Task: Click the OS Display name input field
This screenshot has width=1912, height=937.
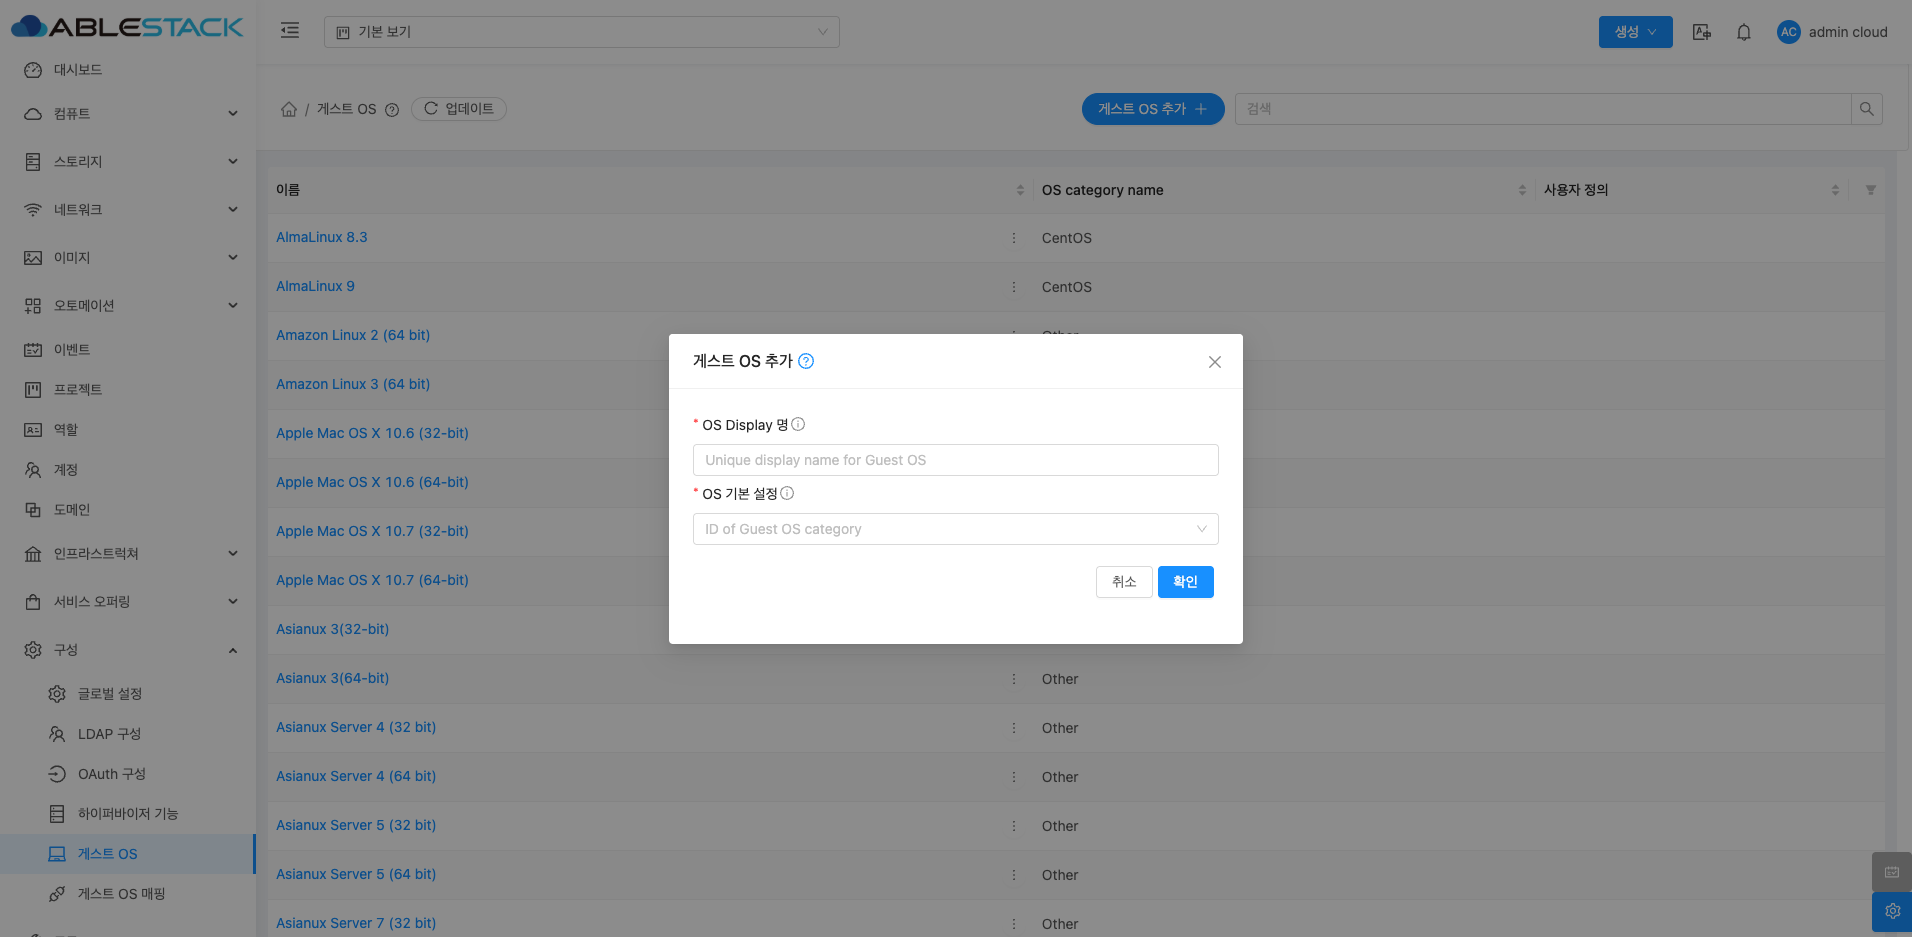Action: click(955, 460)
